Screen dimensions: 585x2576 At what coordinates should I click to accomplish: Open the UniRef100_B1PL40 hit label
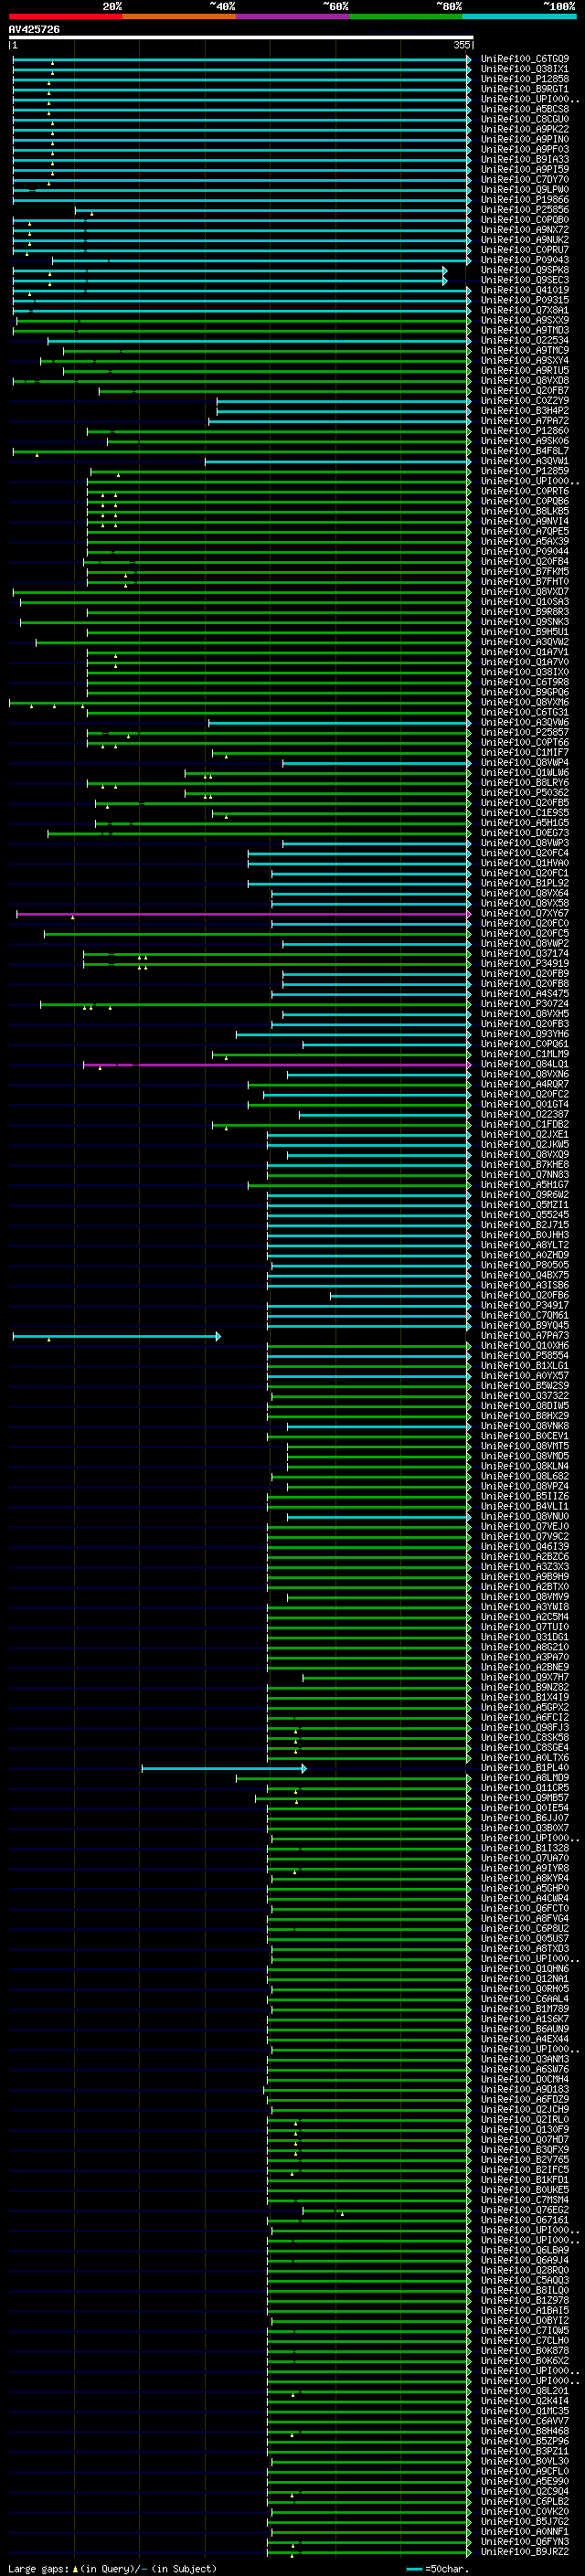click(x=524, y=1768)
